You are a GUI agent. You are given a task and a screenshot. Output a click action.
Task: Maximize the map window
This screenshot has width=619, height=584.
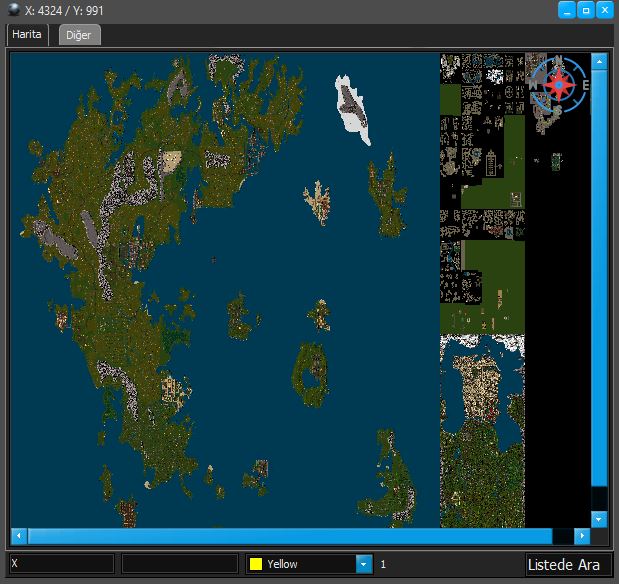pos(586,10)
